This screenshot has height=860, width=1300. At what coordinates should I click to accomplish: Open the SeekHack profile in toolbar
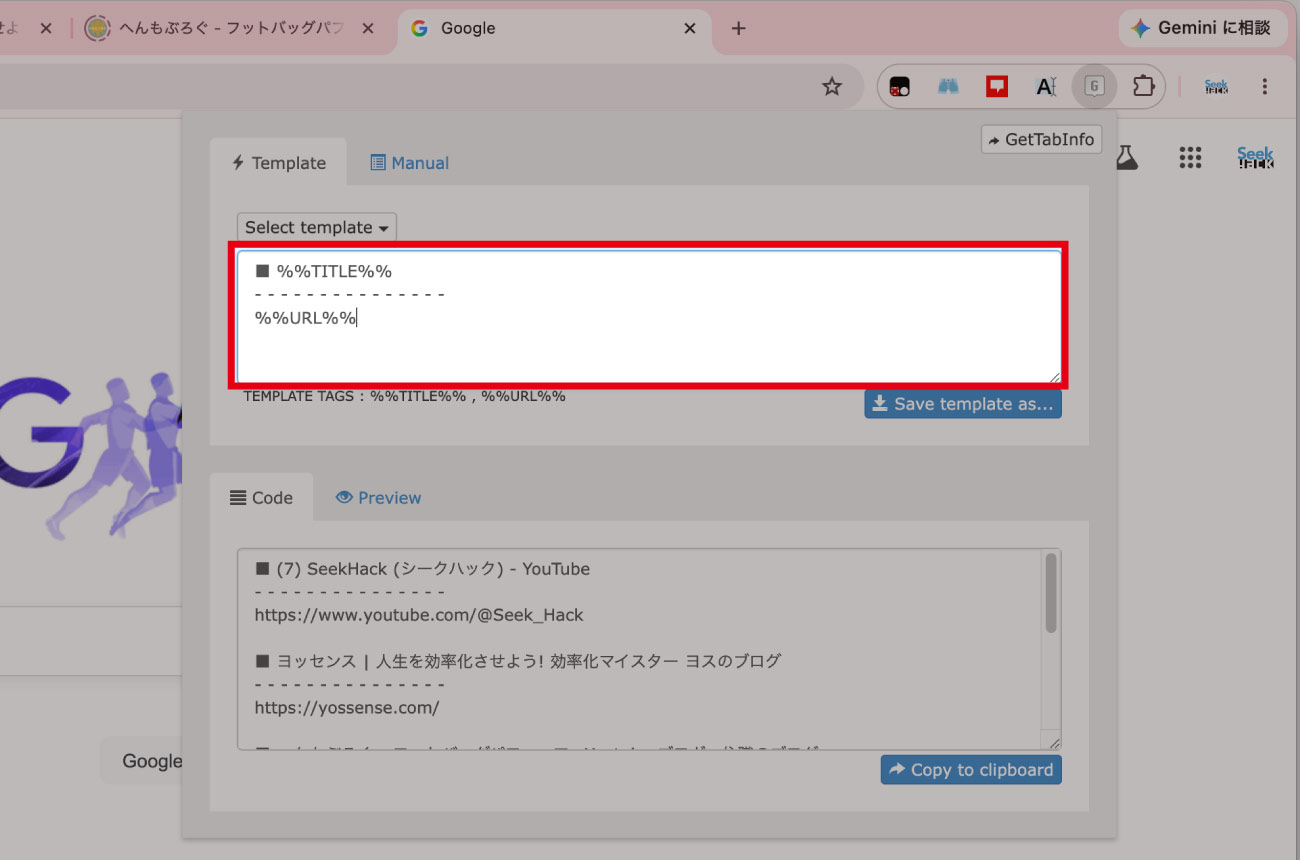[x=1216, y=87]
